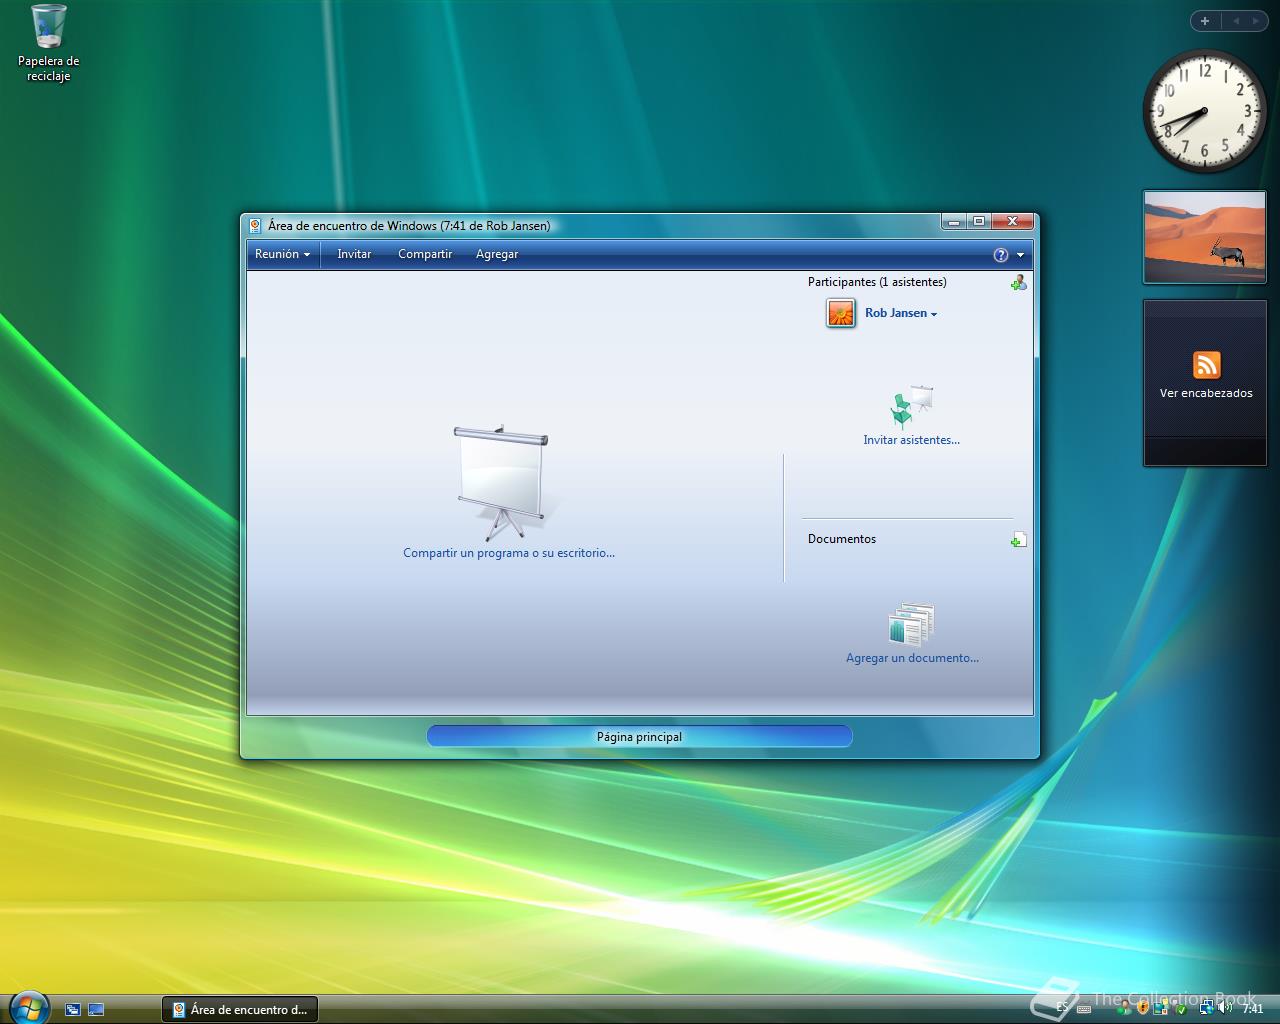Click the add participant icon
The height and width of the screenshot is (1024, 1280).
tap(1018, 283)
